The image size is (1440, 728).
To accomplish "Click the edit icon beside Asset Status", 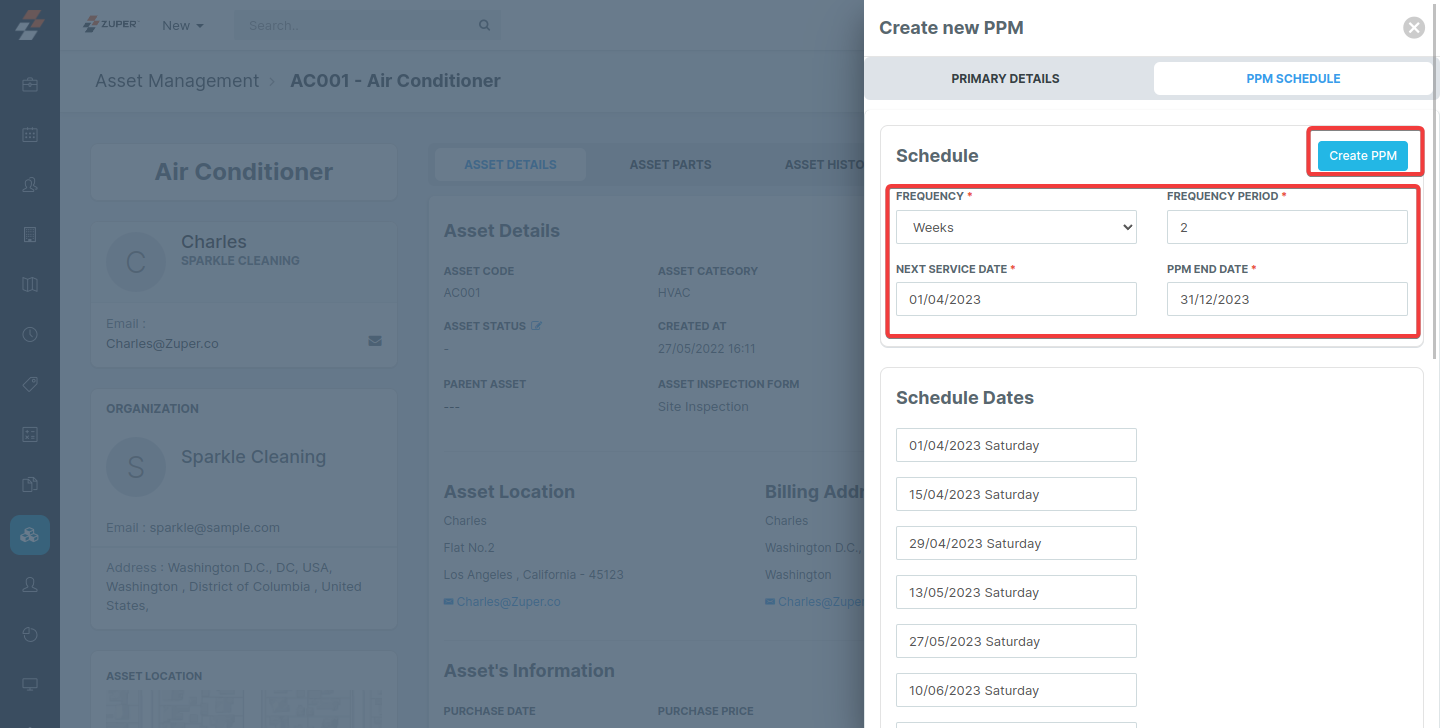I will [x=536, y=326].
